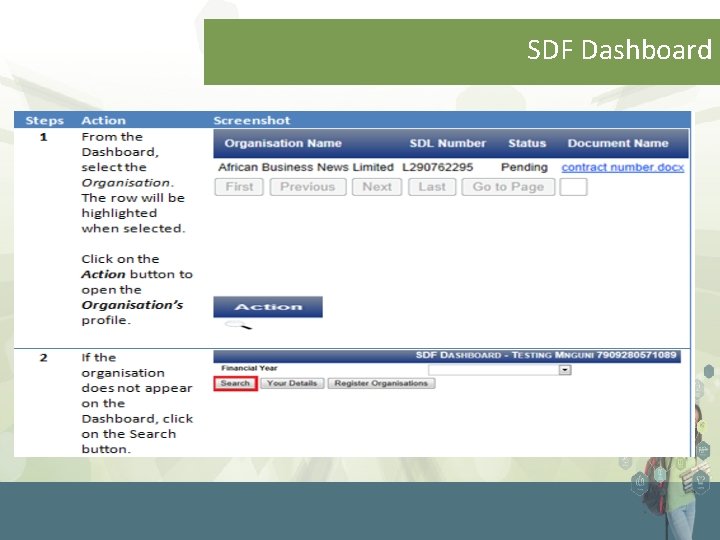Click the SDF Dashboard - Testing Mnguni header bar
720x540 pixels.
(447, 356)
